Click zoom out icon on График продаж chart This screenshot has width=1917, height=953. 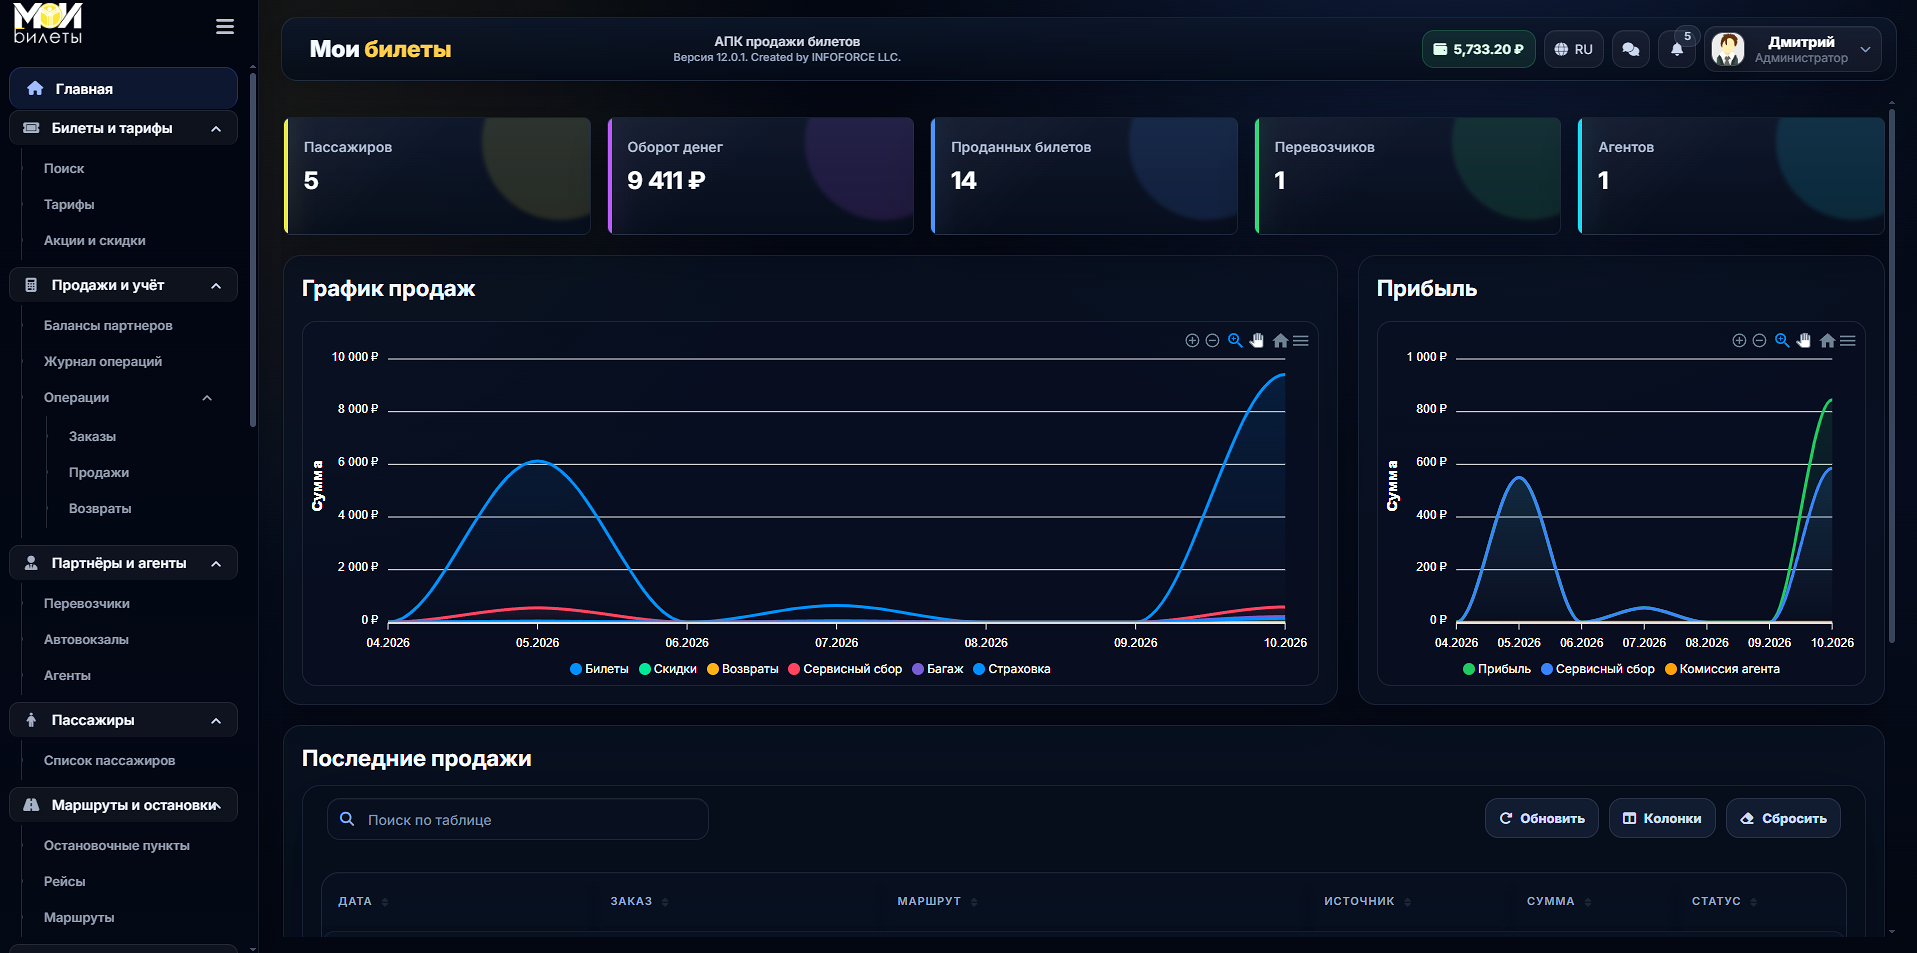click(1212, 341)
